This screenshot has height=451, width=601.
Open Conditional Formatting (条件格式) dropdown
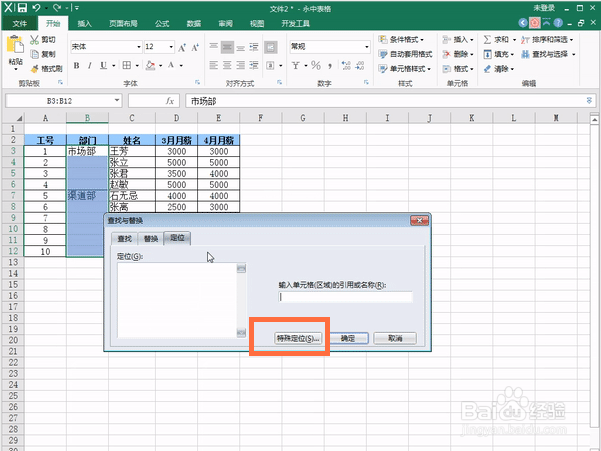[x=401, y=39]
